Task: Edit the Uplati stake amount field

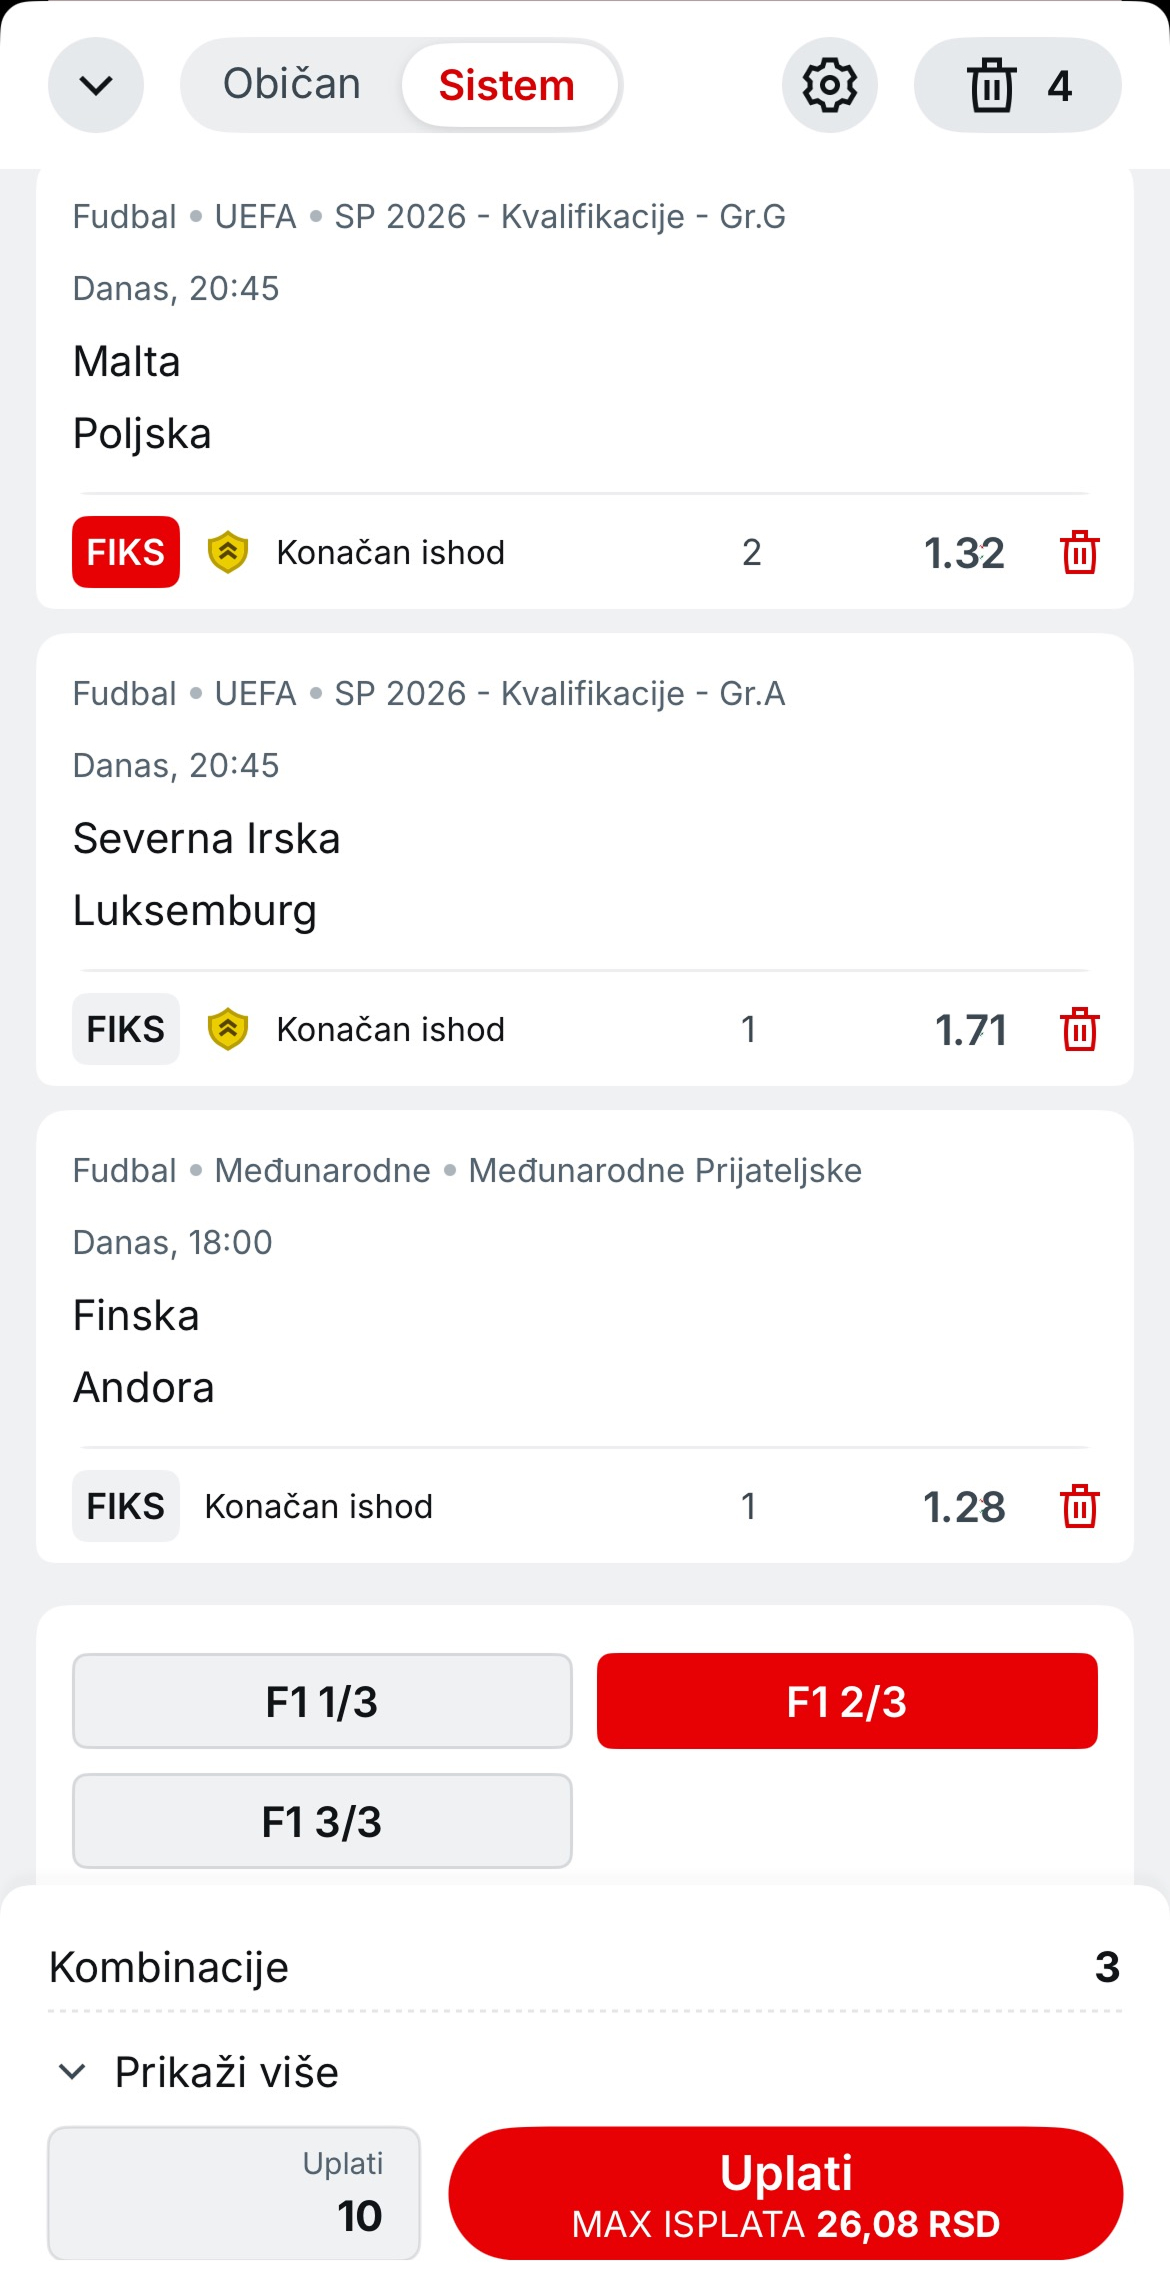Action: coord(234,2193)
